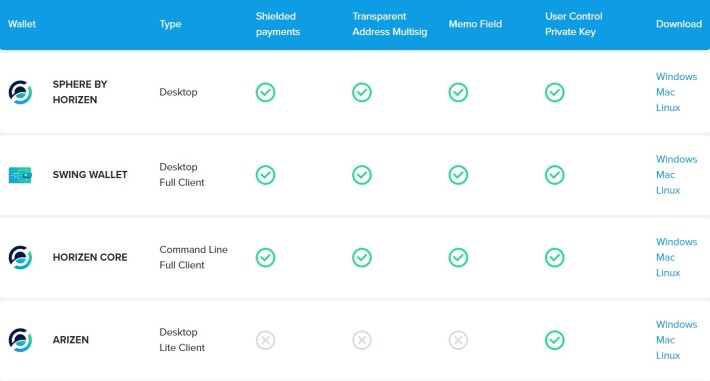The width and height of the screenshot is (710, 381).
Task: Click the Wallet column header
Action: click(22, 24)
